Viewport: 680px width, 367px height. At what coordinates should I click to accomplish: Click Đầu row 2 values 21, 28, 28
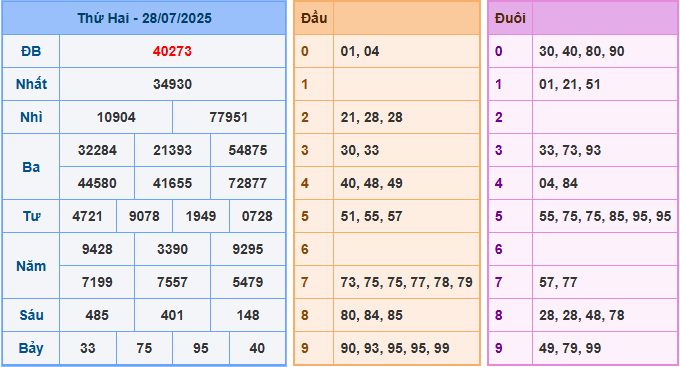372,117
